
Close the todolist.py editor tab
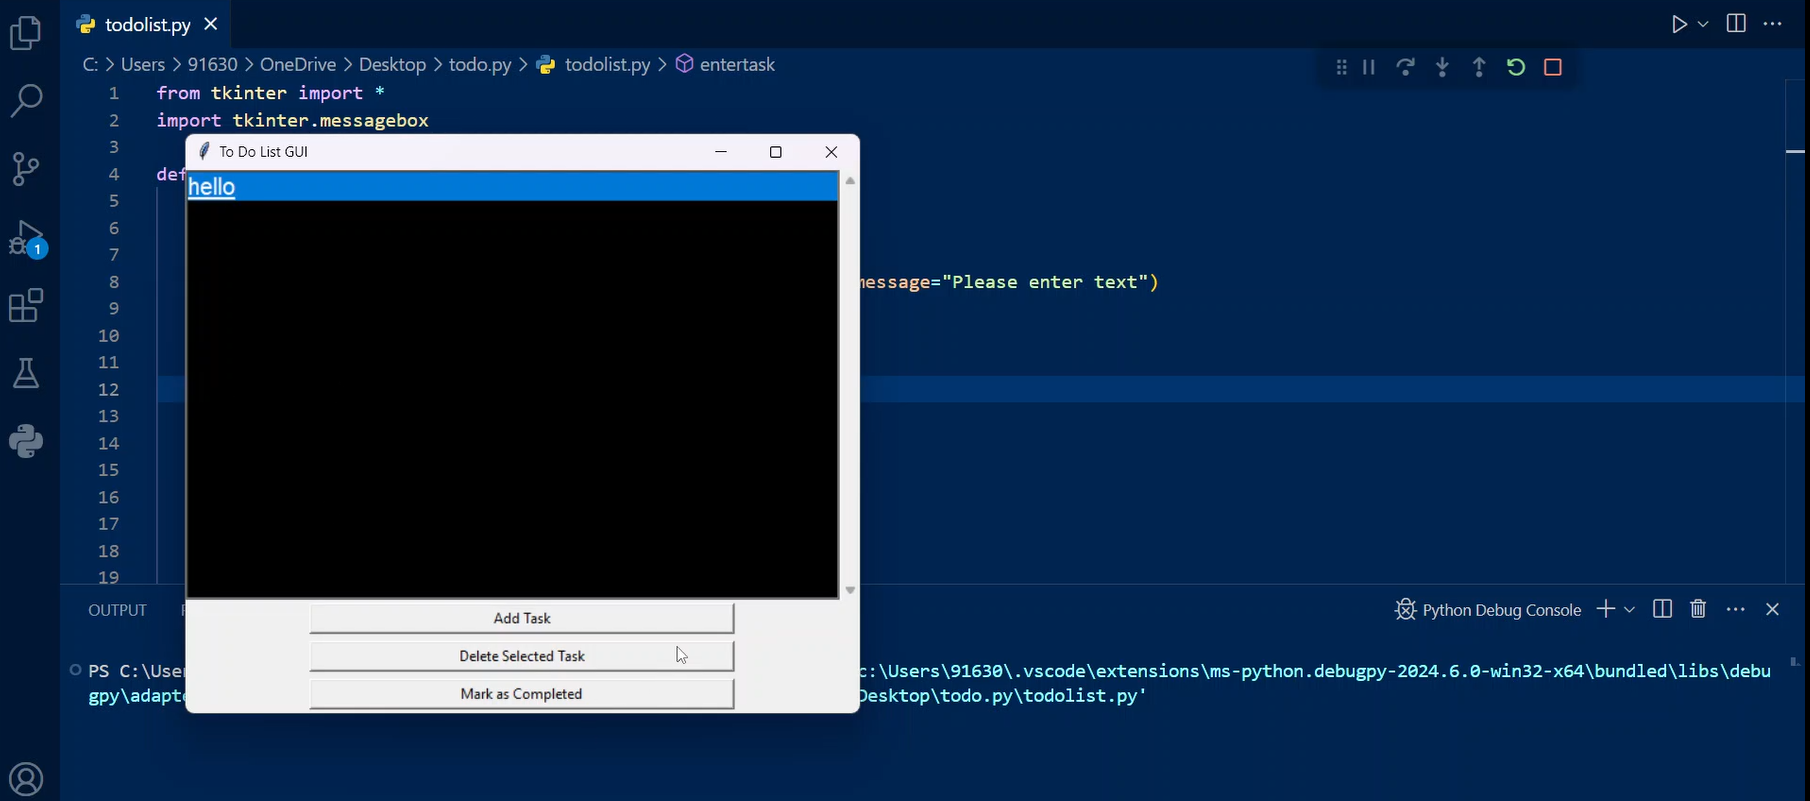[x=210, y=24]
